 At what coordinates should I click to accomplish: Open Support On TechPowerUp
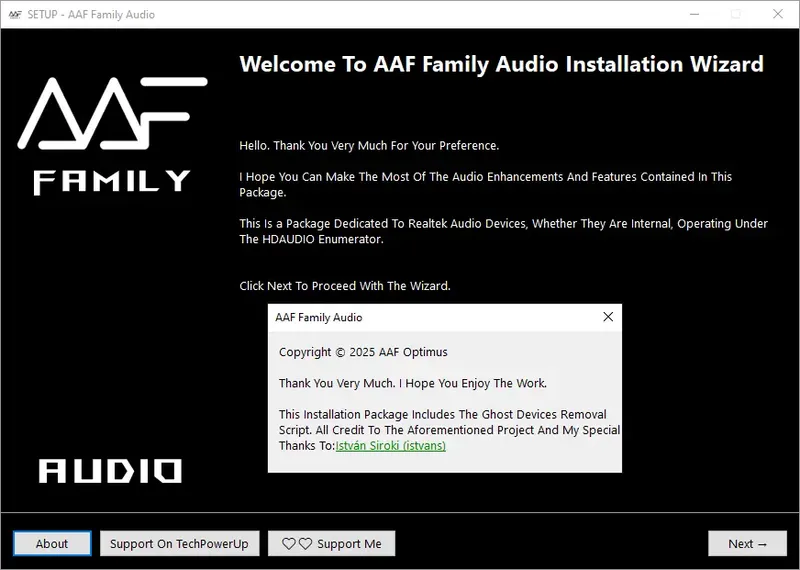tap(179, 543)
